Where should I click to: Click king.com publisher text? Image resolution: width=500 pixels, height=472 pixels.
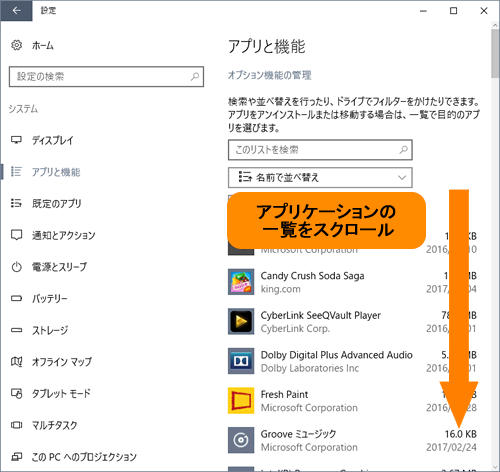pyautogui.click(x=280, y=289)
